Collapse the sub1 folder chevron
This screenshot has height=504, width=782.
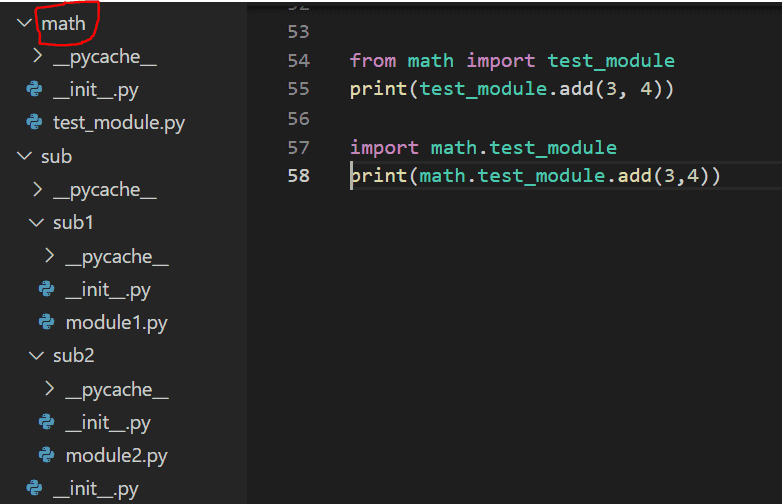pos(37,223)
